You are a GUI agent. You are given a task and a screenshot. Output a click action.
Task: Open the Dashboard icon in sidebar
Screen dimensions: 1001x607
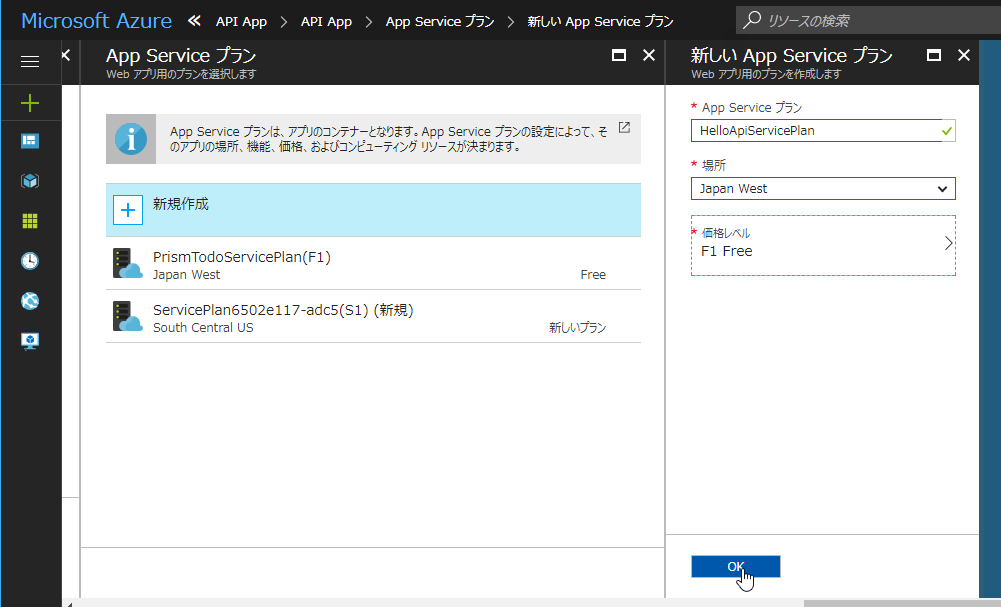coord(30,141)
